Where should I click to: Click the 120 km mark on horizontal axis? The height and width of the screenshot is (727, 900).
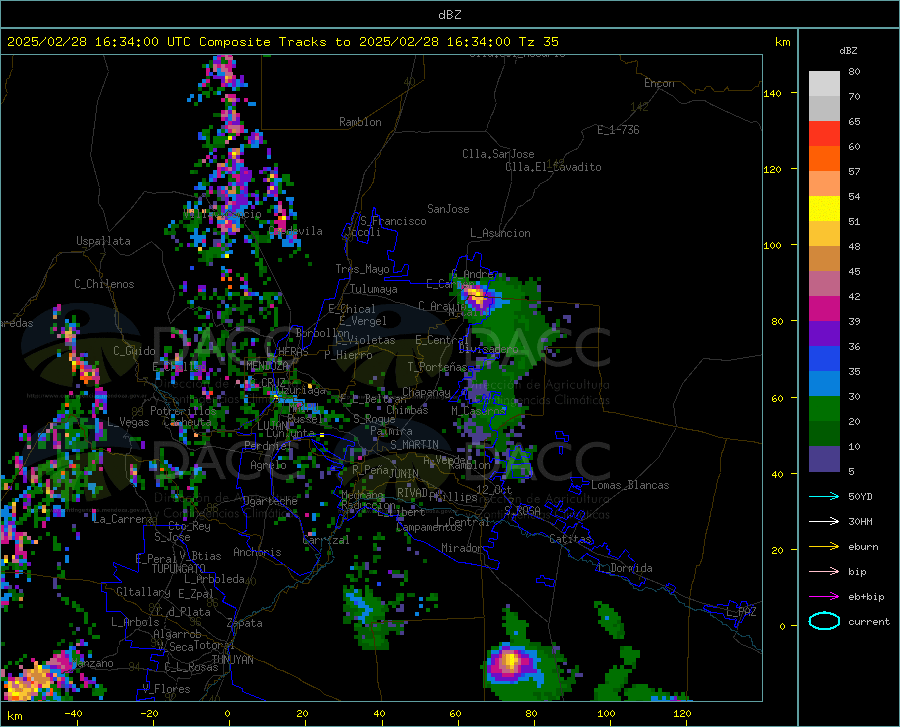682,713
